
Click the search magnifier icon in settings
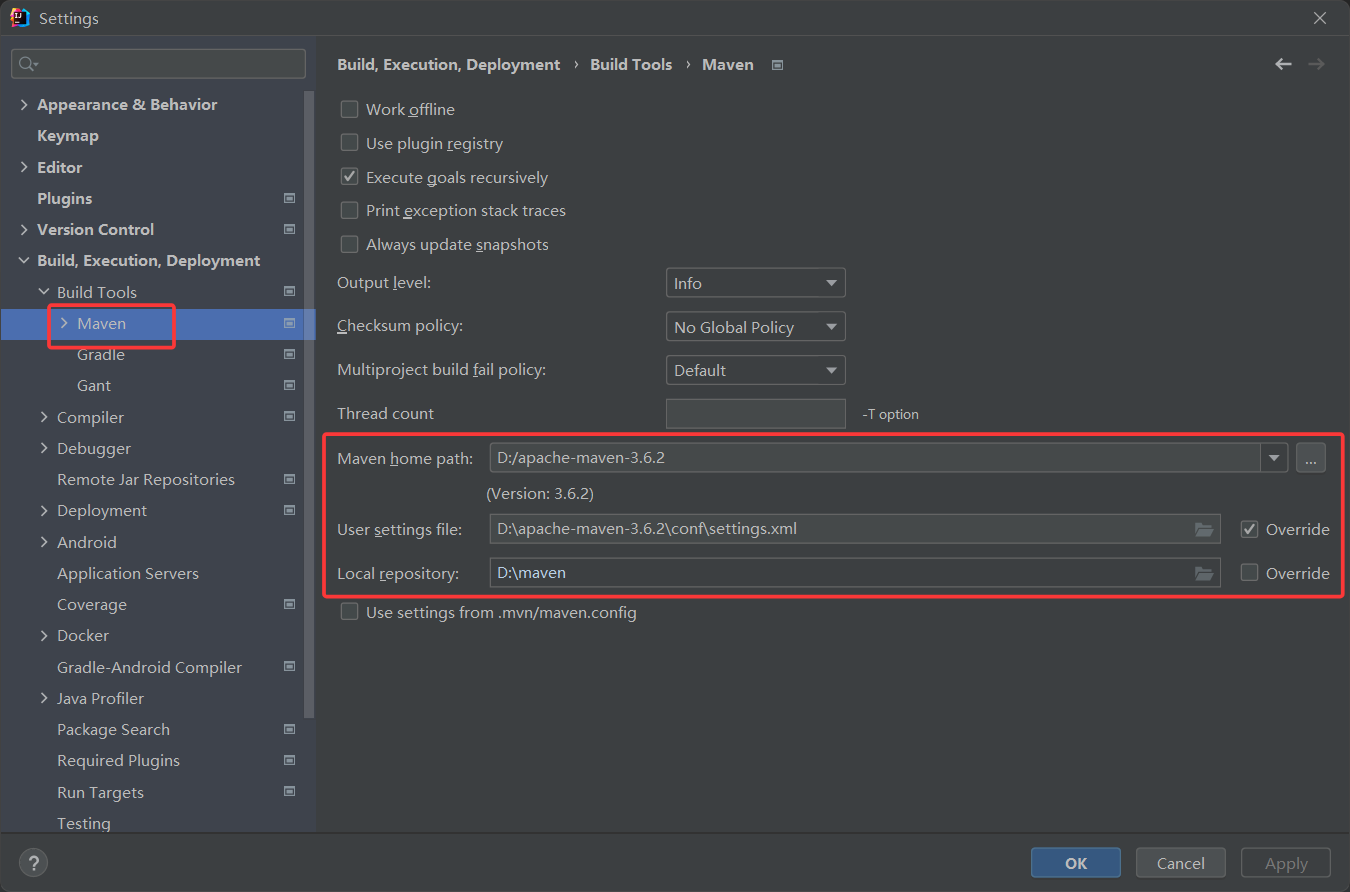[26, 64]
